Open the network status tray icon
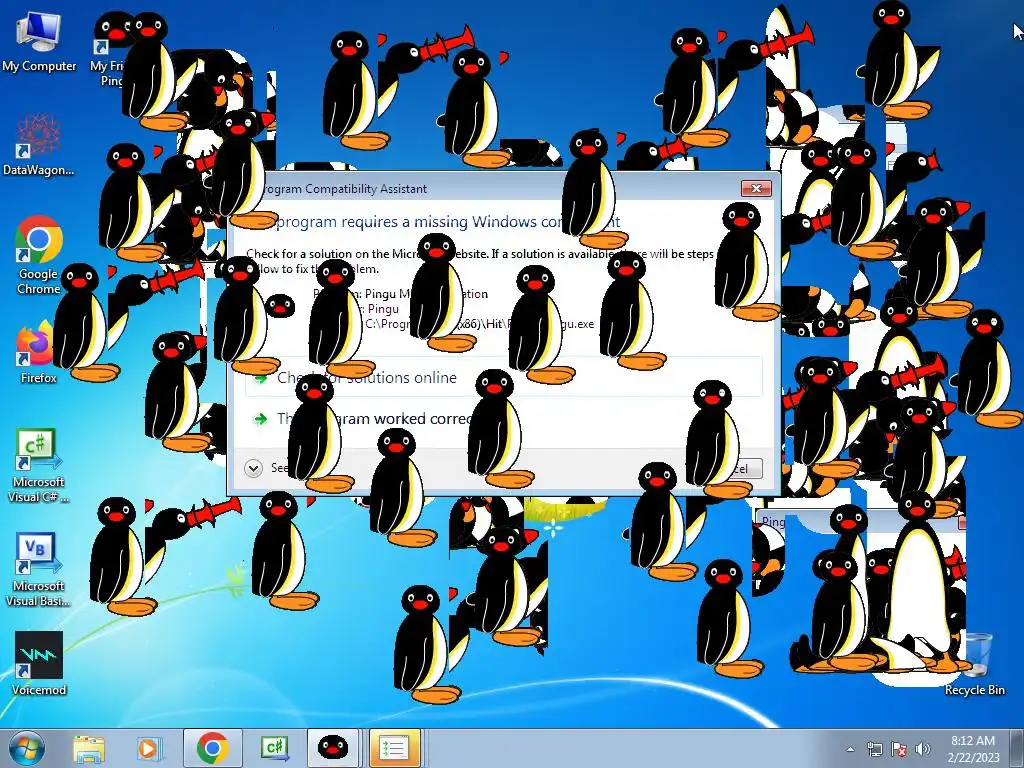The image size is (1024, 768). coord(874,749)
